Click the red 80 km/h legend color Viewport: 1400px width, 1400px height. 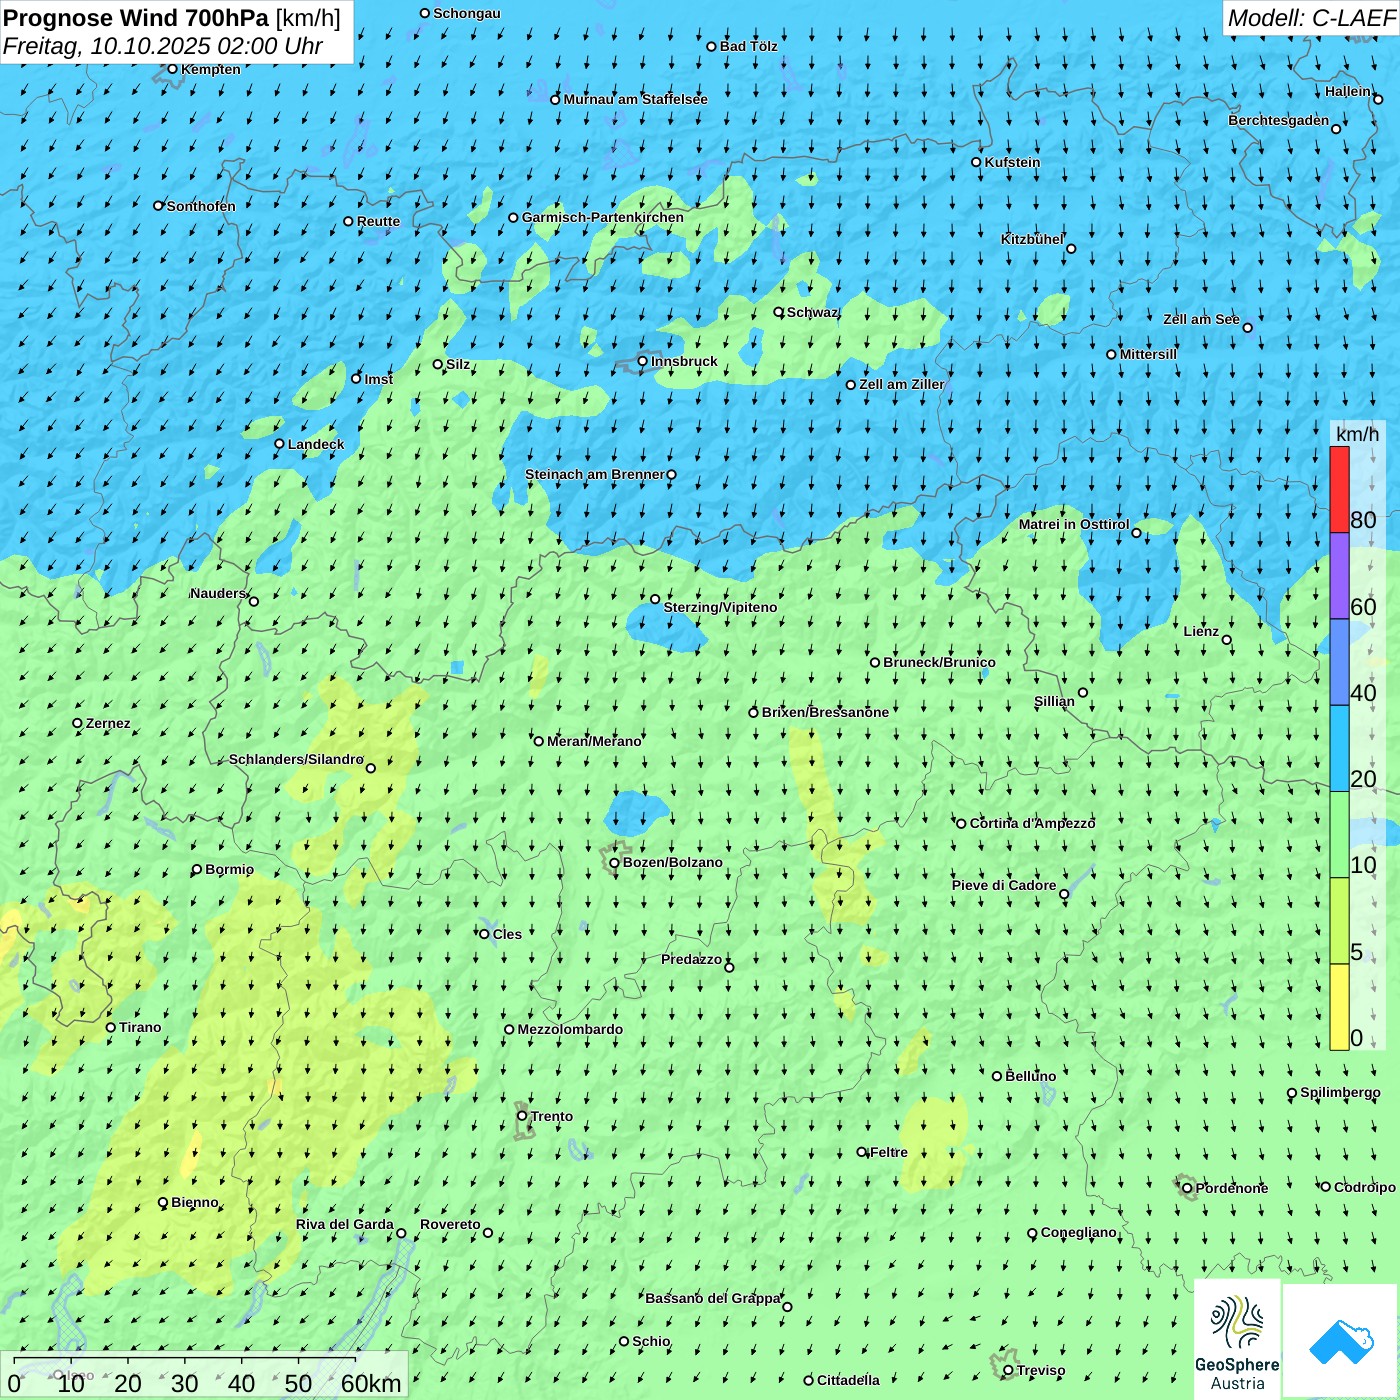click(x=1339, y=489)
